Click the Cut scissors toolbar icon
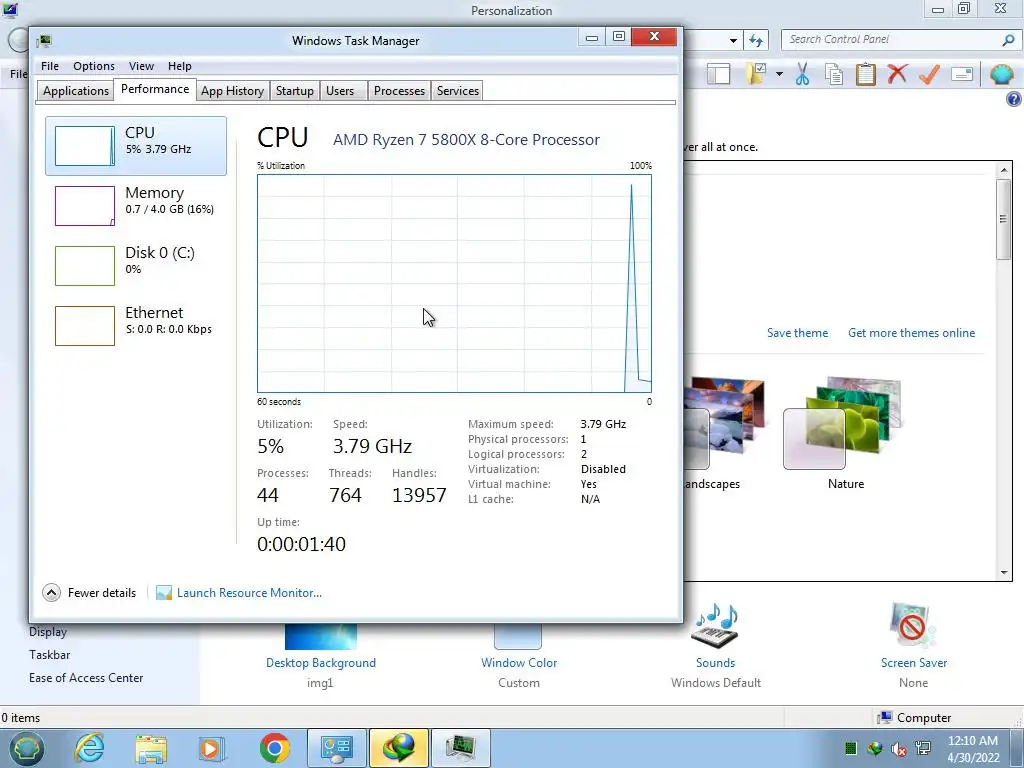The width and height of the screenshot is (1024, 768). (803, 74)
